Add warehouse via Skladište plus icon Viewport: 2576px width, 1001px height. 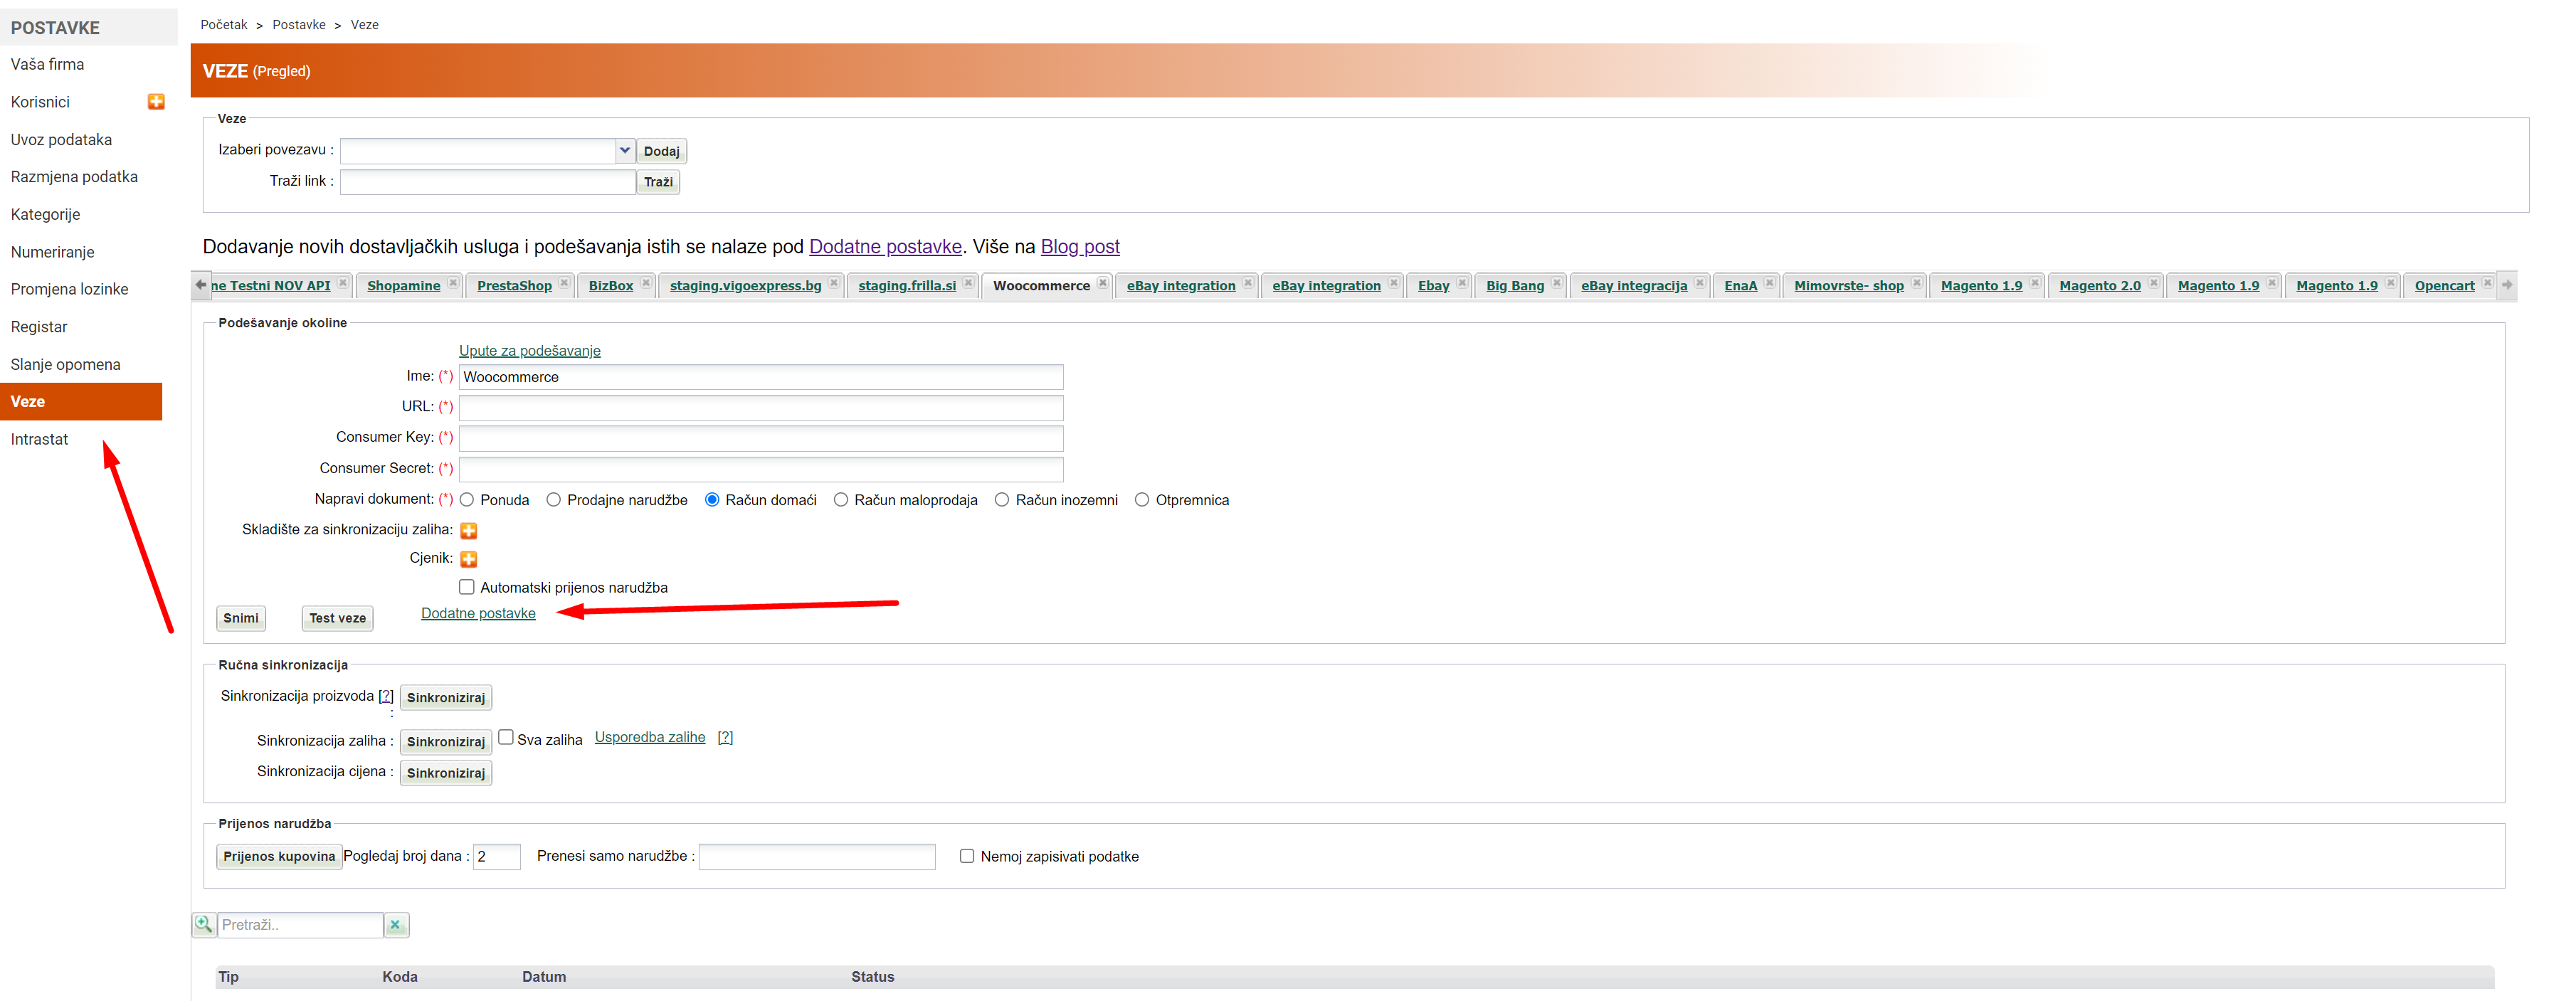click(468, 530)
